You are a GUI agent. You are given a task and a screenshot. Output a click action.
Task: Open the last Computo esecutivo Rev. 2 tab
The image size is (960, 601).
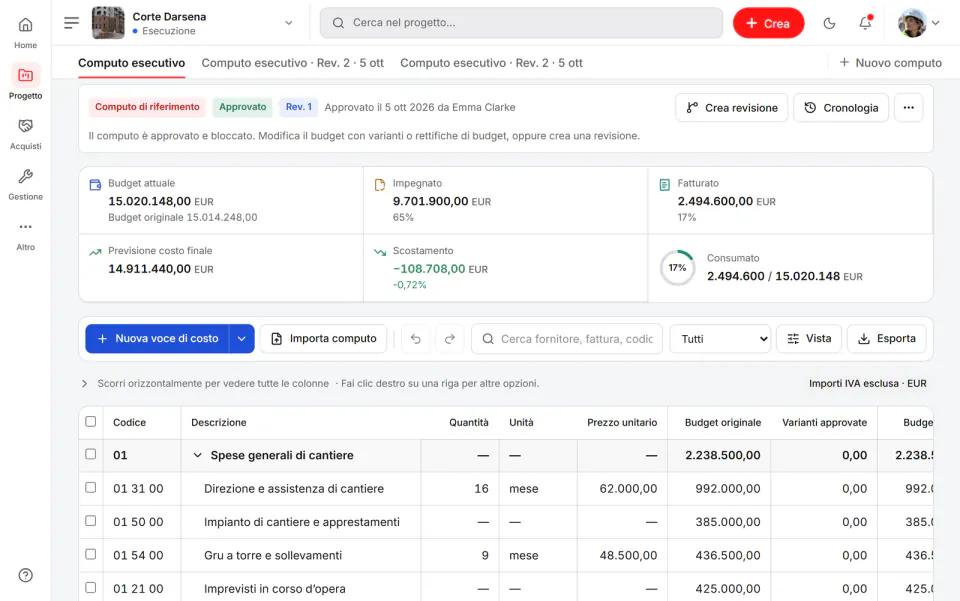491,63
